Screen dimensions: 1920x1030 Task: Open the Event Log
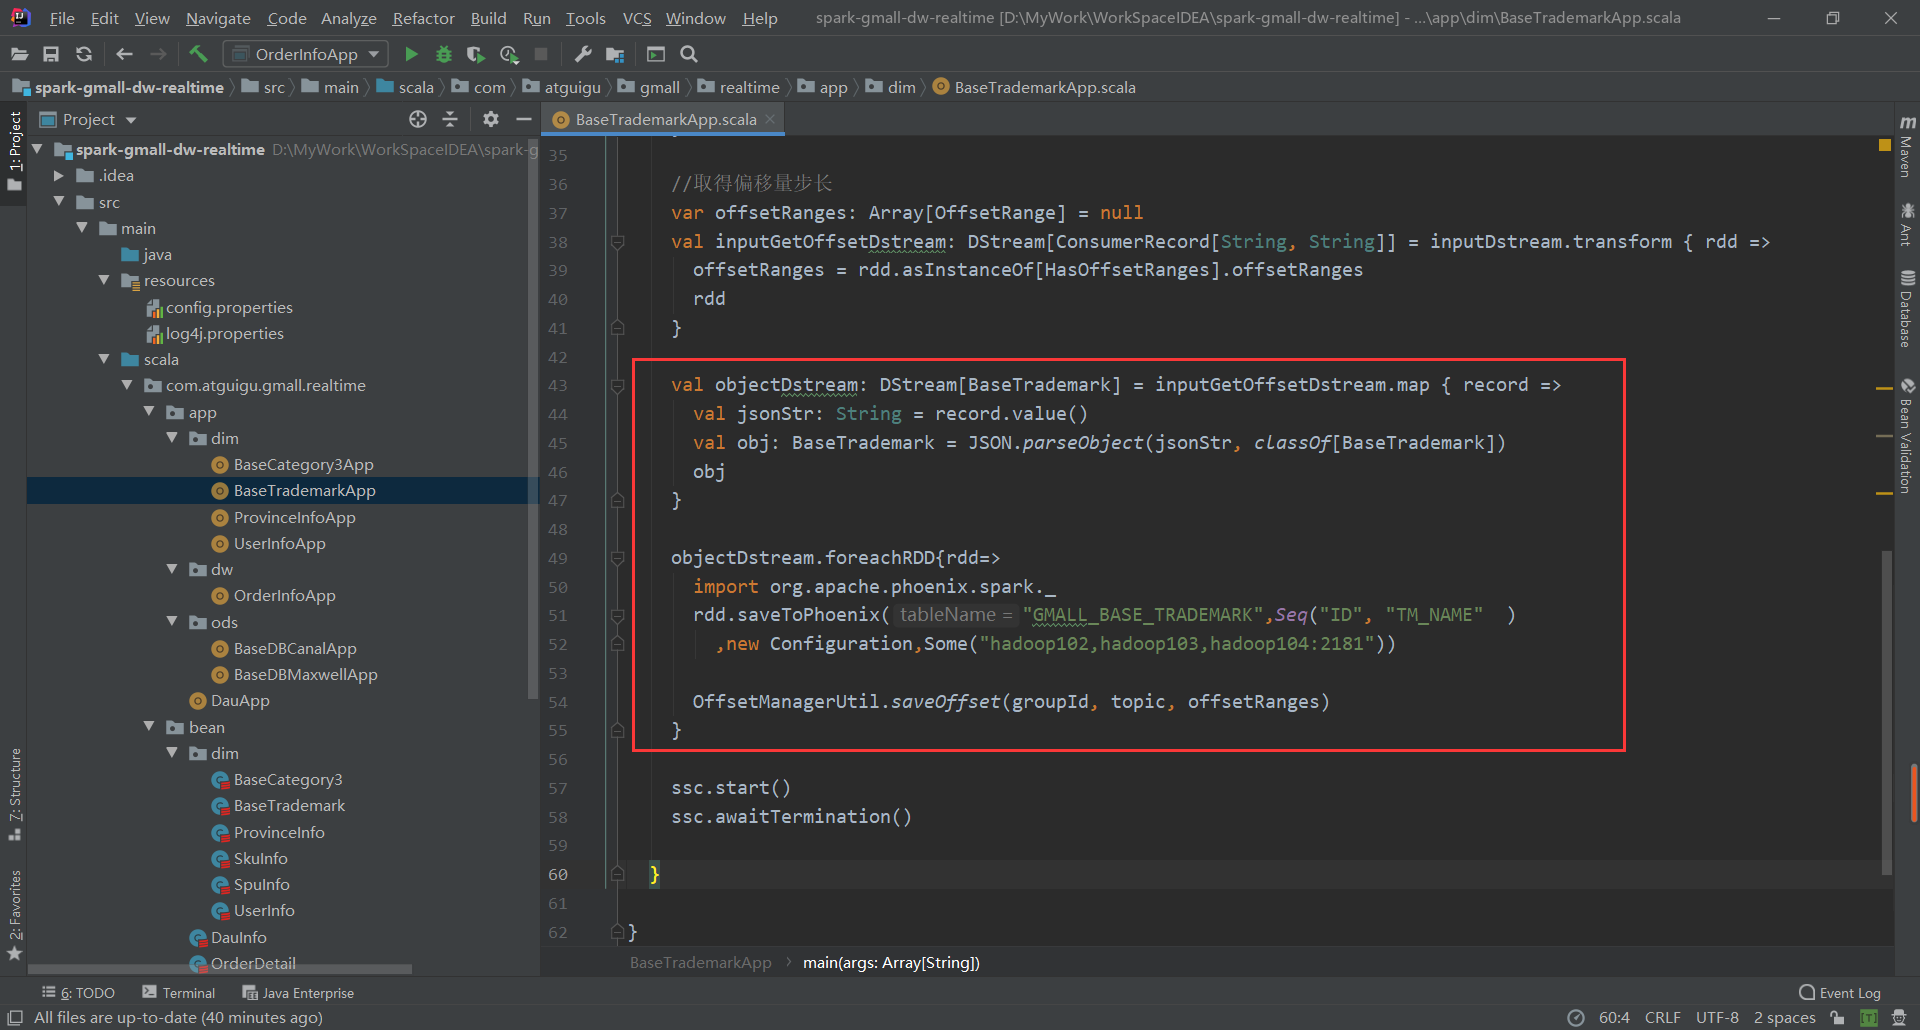[x=1839, y=993]
